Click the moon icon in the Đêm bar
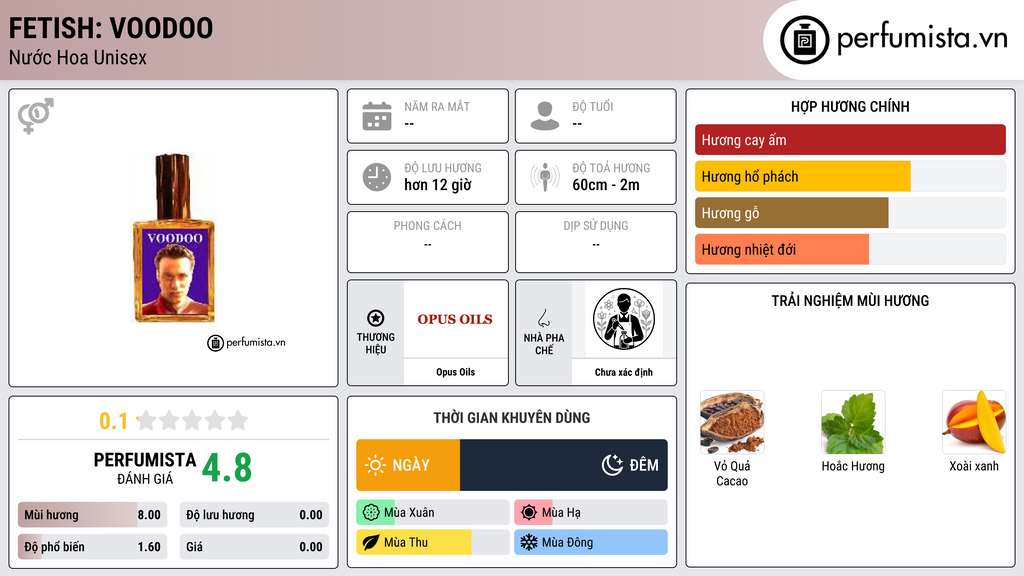 (612, 465)
